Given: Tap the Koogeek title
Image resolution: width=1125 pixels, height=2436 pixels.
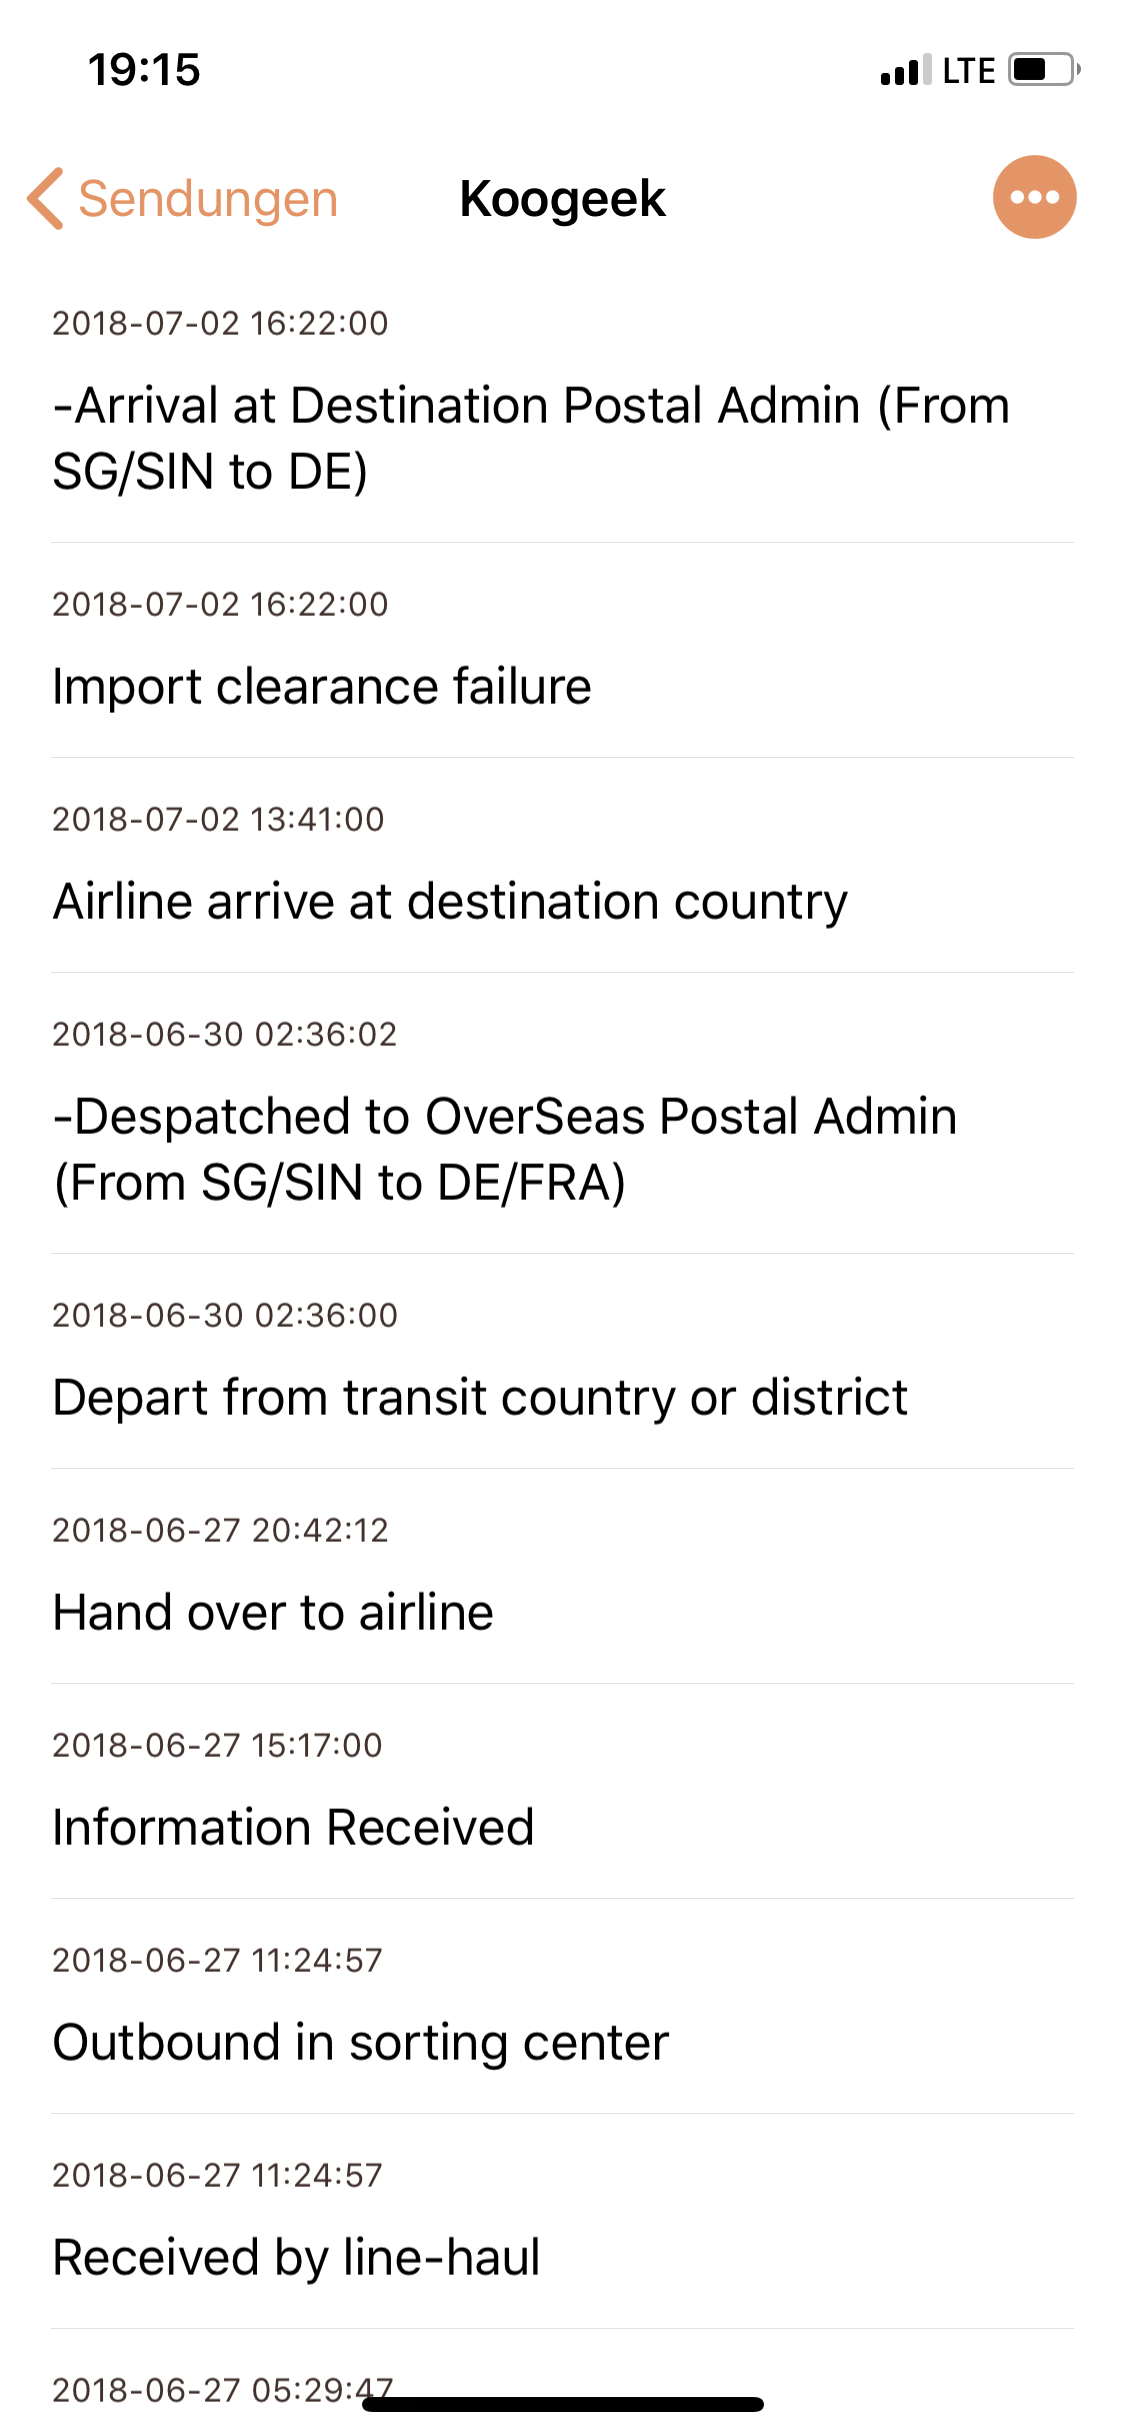Looking at the screenshot, I should [562, 198].
